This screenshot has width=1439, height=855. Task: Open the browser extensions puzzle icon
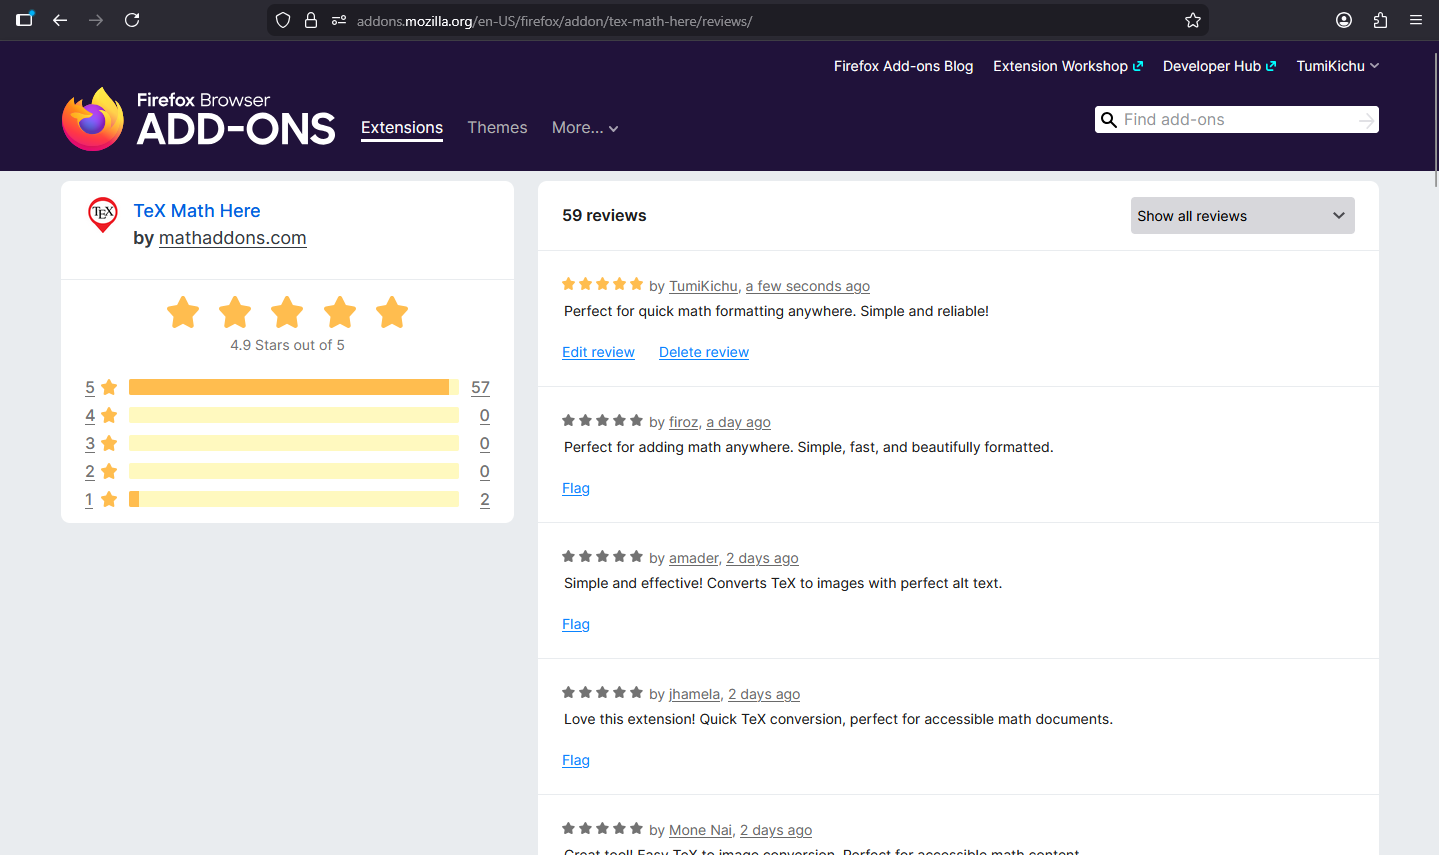tap(1380, 20)
